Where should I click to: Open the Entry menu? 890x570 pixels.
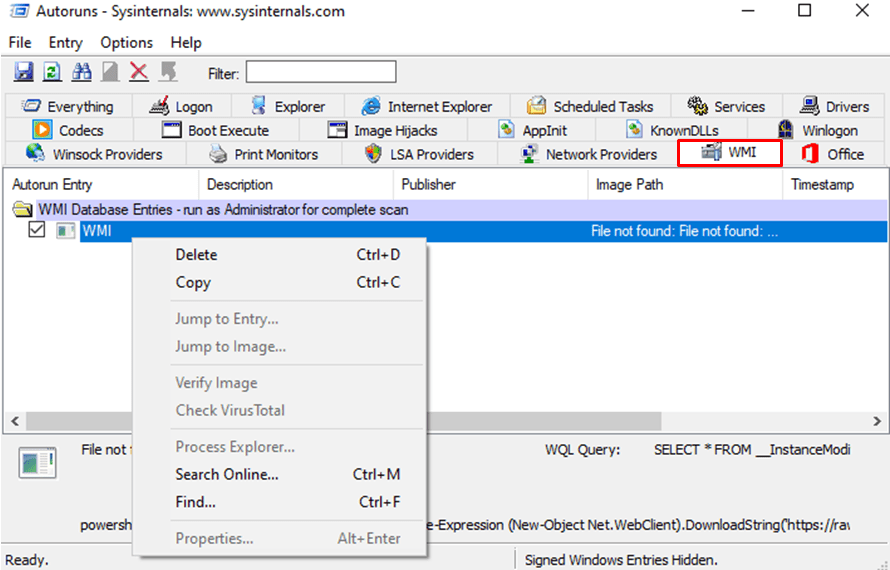pyautogui.click(x=65, y=43)
